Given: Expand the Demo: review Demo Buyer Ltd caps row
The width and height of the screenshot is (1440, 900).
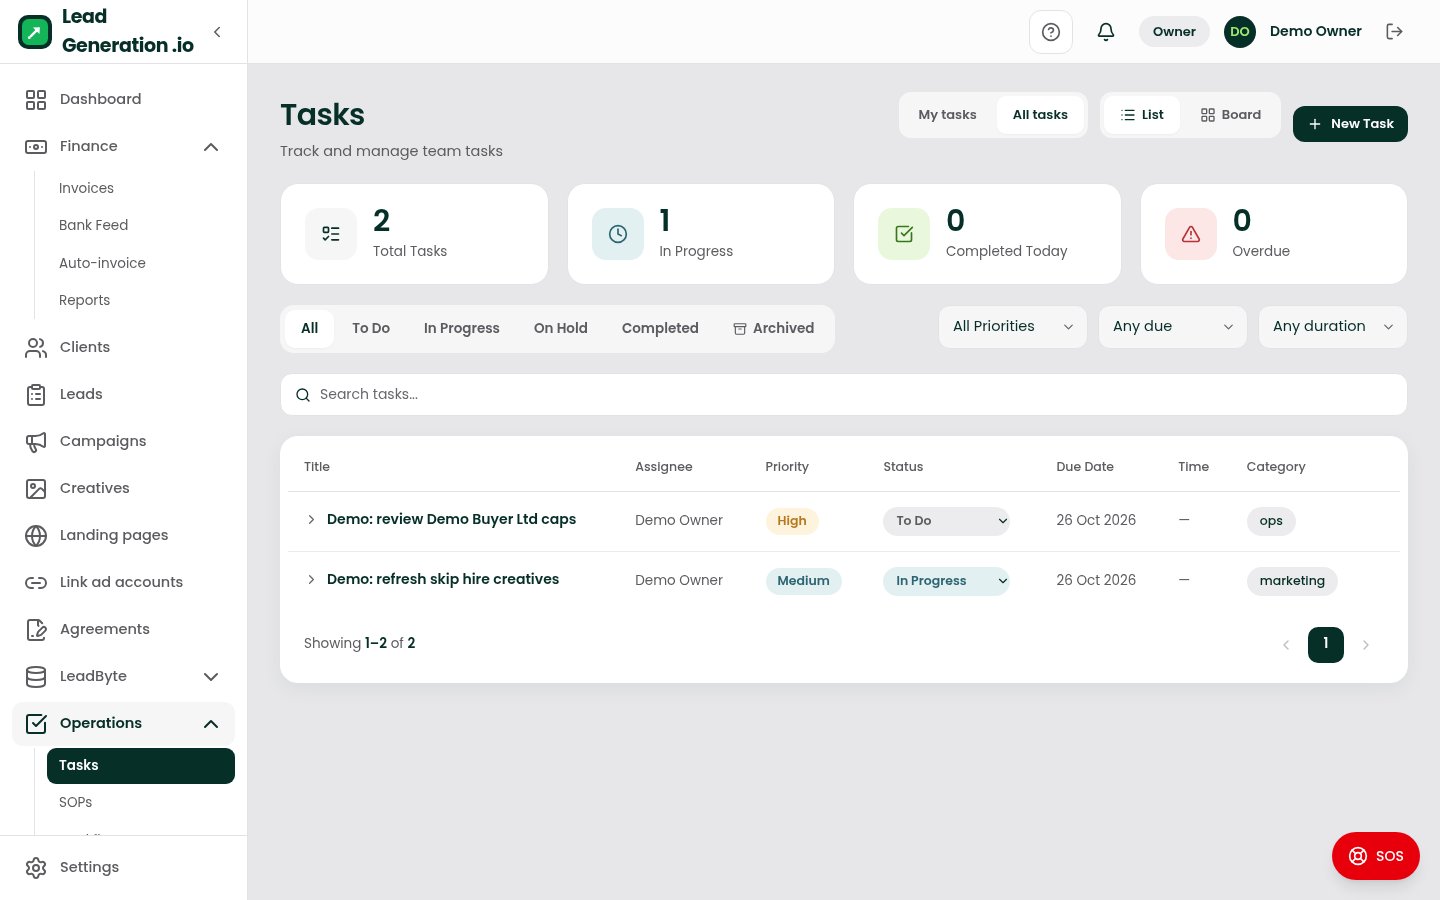Looking at the screenshot, I should pos(311,520).
